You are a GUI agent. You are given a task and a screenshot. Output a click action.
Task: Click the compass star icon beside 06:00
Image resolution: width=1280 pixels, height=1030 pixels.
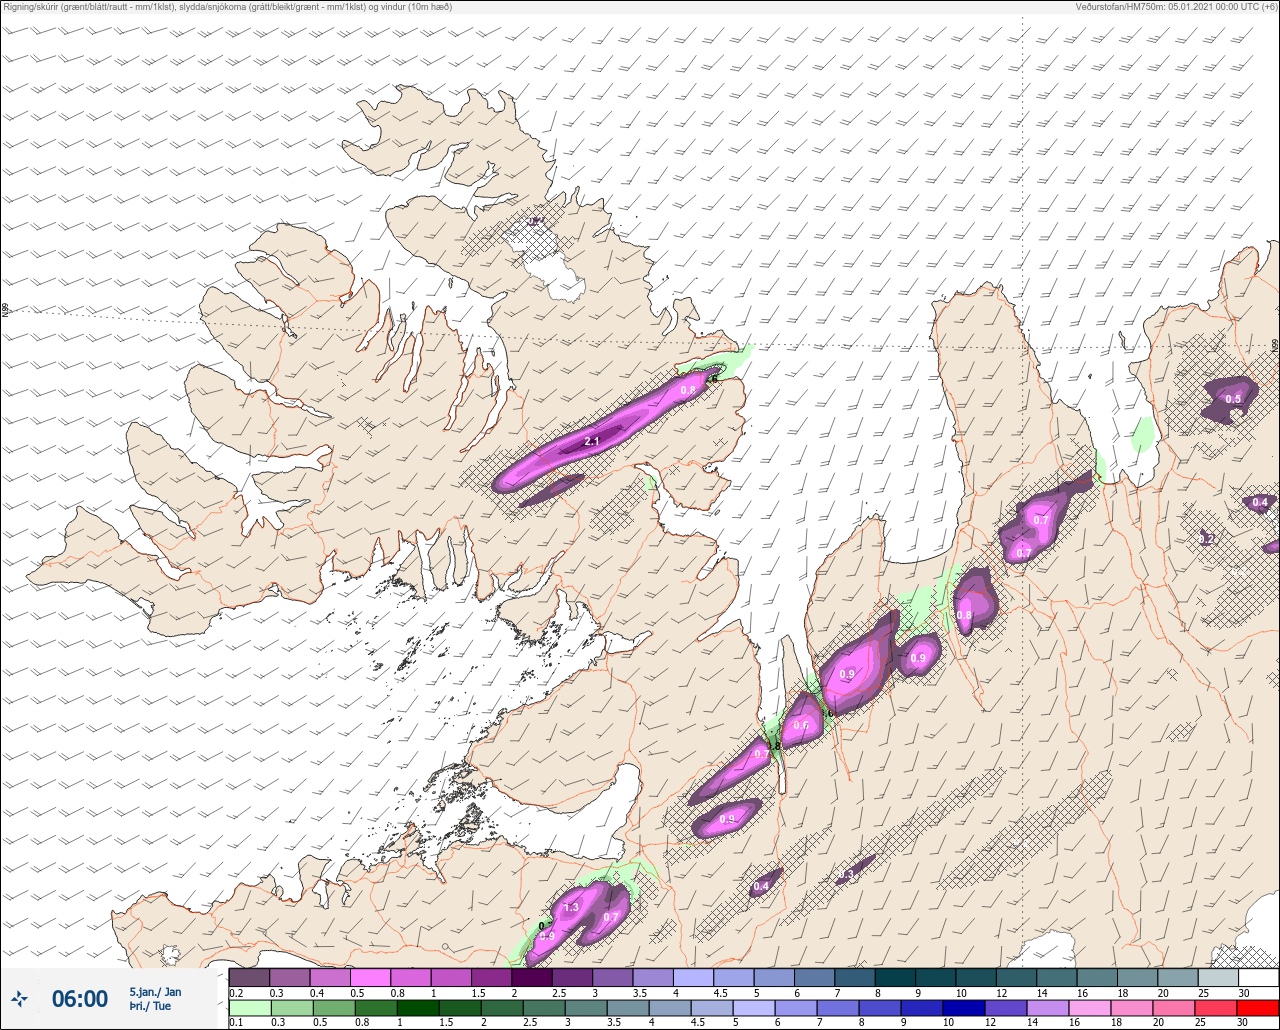point(20,998)
